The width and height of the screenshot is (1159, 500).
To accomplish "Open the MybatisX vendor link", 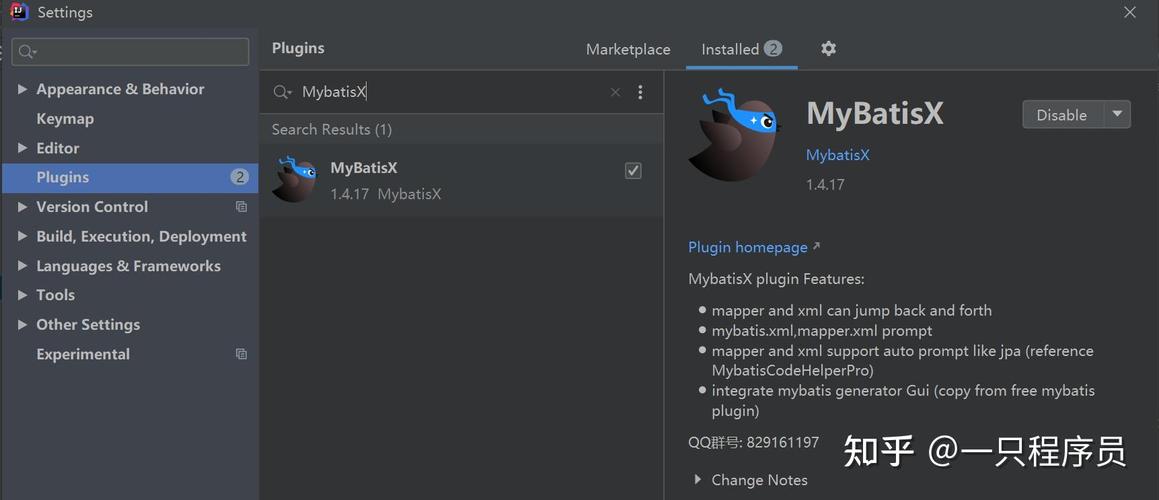I will click(x=837, y=155).
